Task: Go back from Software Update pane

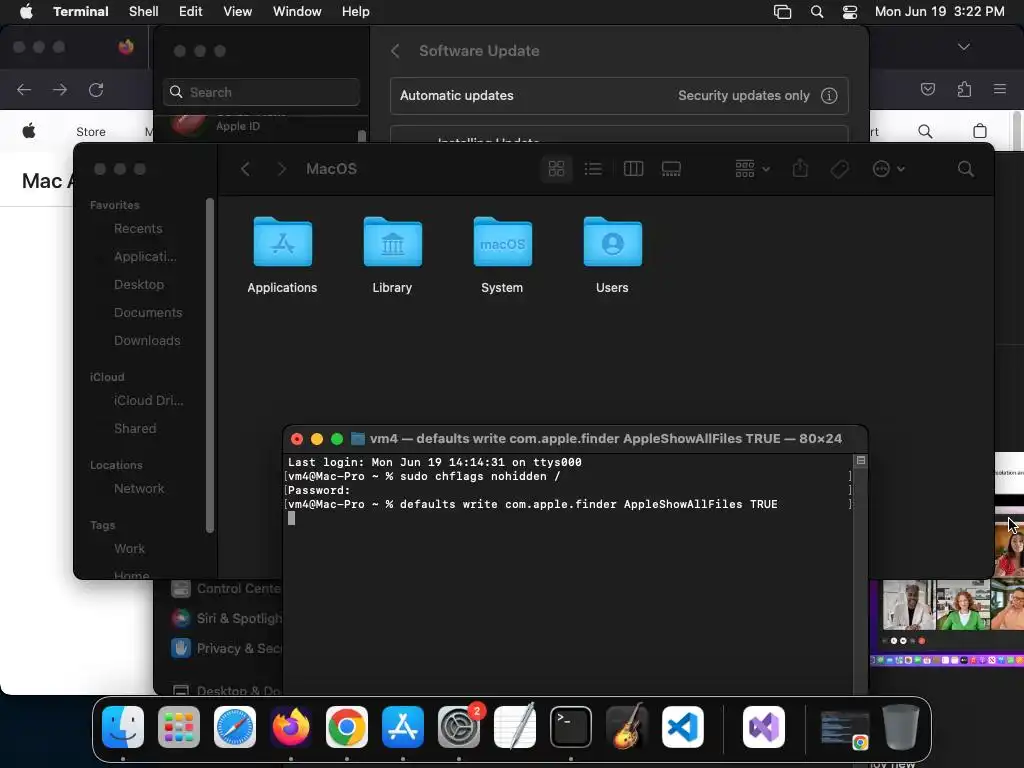Action: pos(395,51)
